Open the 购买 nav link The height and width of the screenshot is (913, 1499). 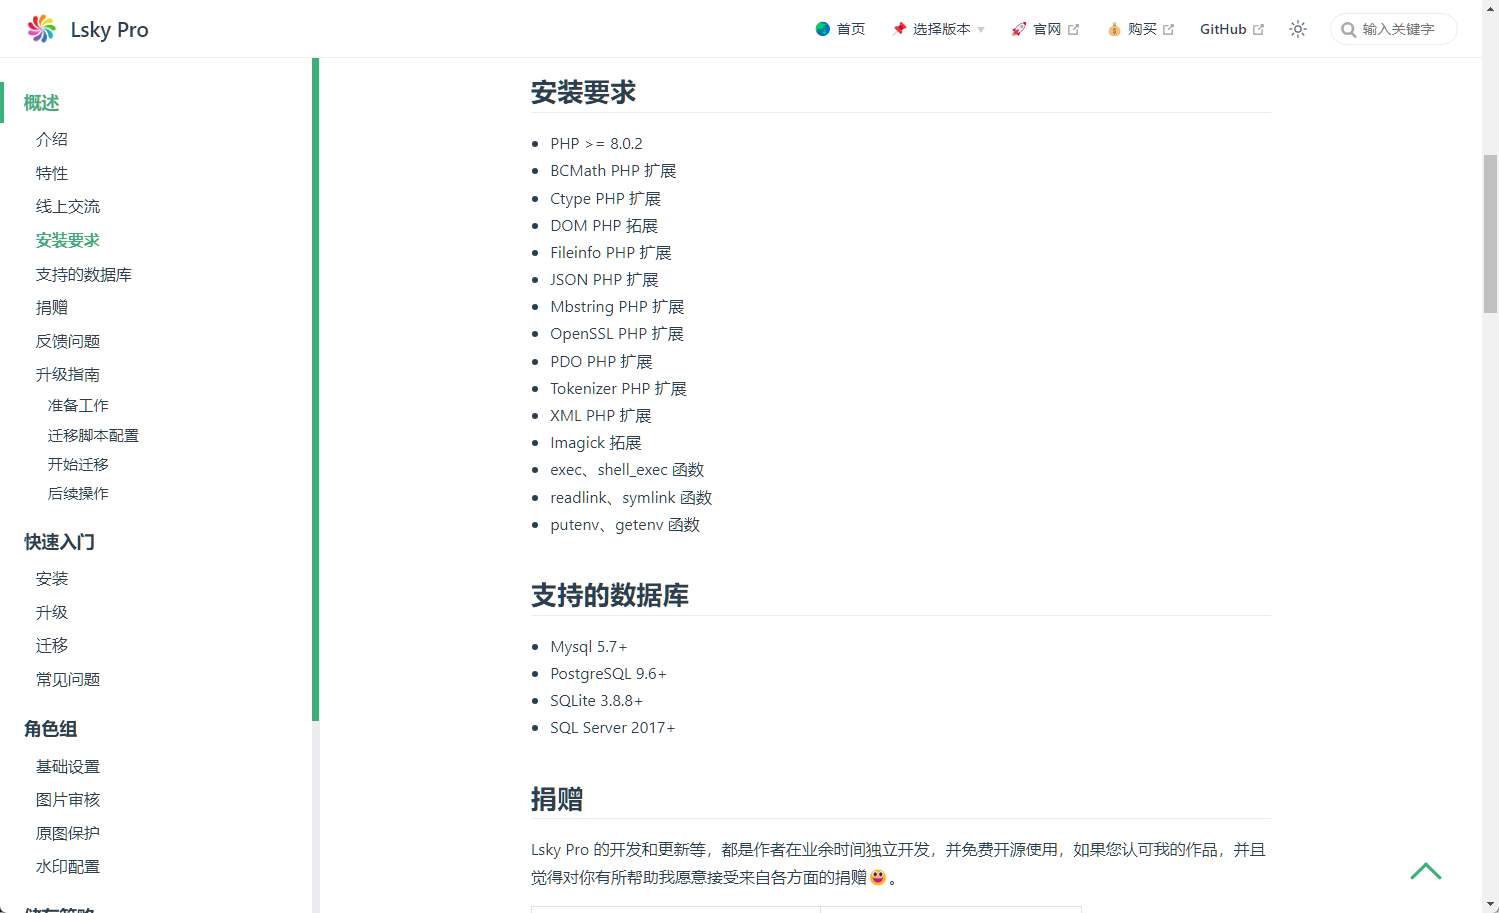(x=1141, y=29)
